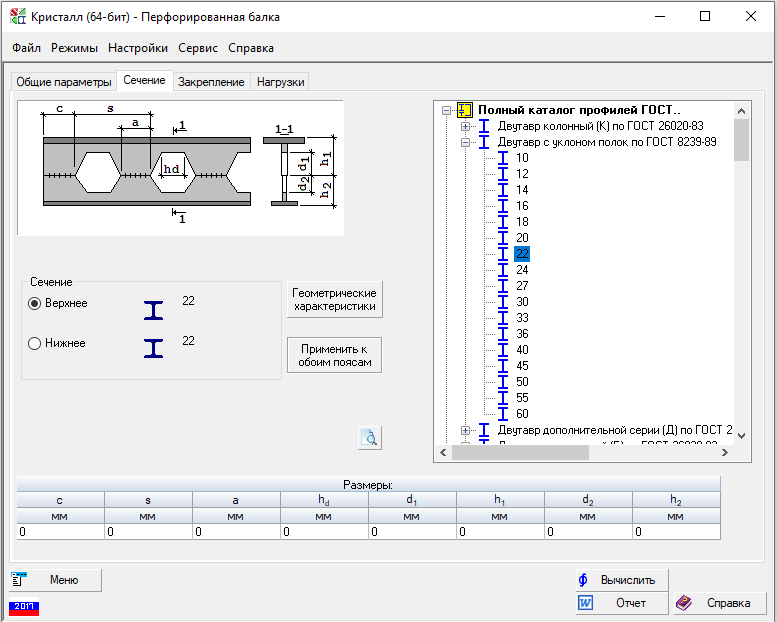Viewport: 777px width, 622px height.
Task: Expand Двутавр дополнительной серии (Д) node
Action: click(465, 430)
